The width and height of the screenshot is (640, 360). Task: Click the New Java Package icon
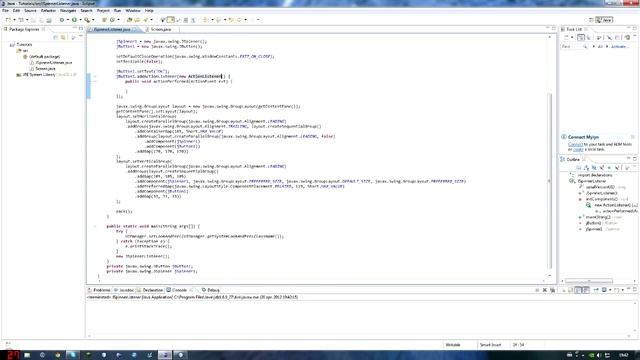point(104,20)
